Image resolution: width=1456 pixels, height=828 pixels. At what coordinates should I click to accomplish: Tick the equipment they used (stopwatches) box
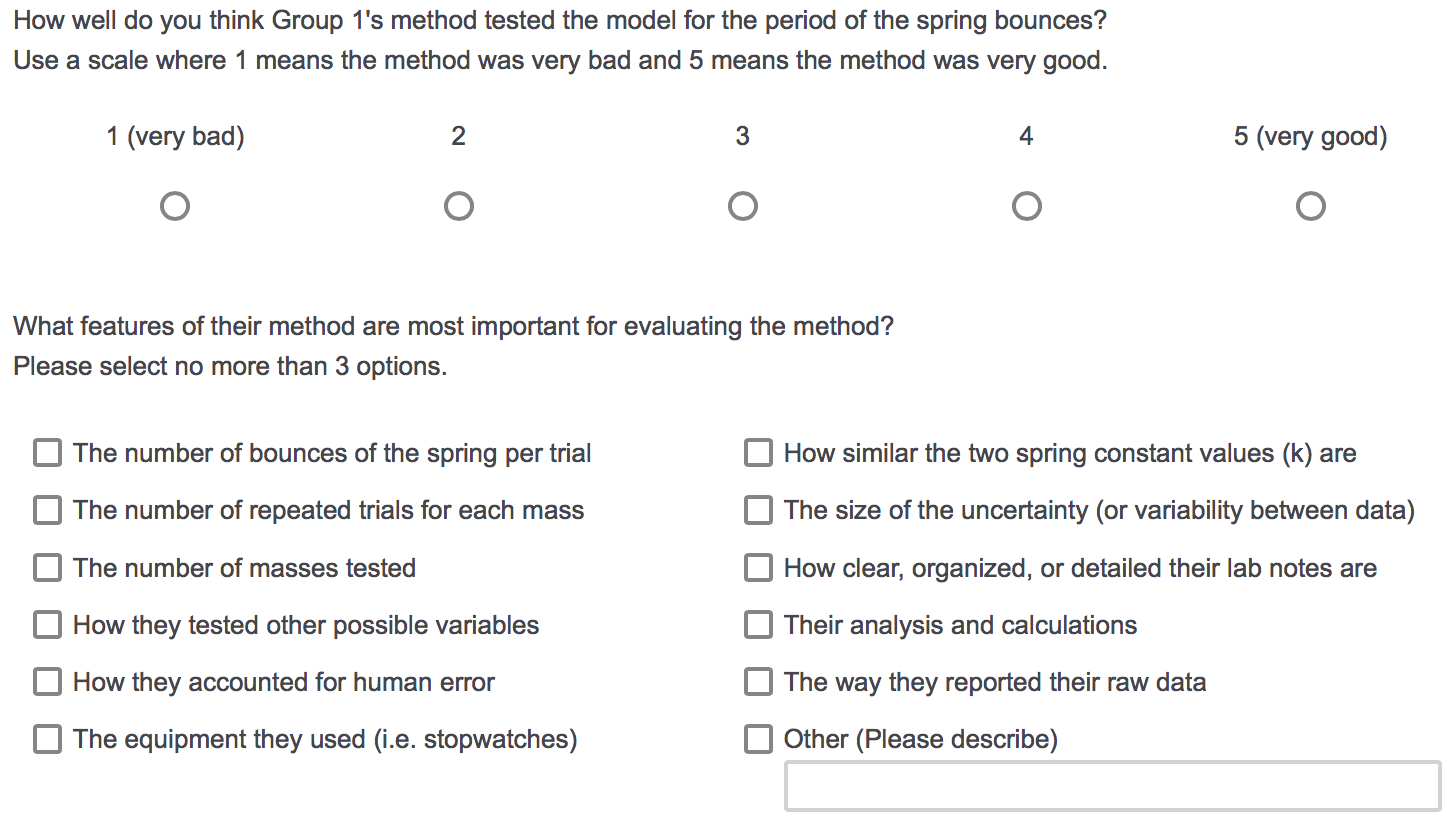[47, 739]
